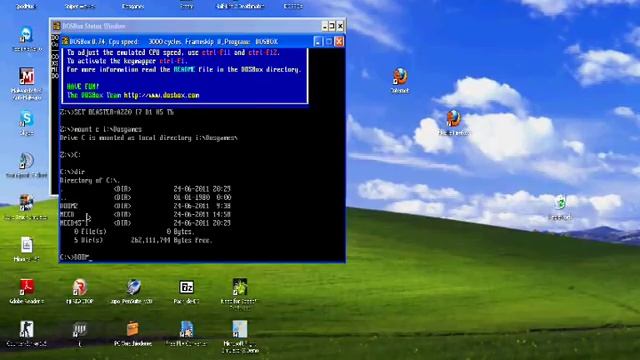Click the DOSBox Status Window title bar
The width and height of the screenshot is (640, 360).
point(198,26)
